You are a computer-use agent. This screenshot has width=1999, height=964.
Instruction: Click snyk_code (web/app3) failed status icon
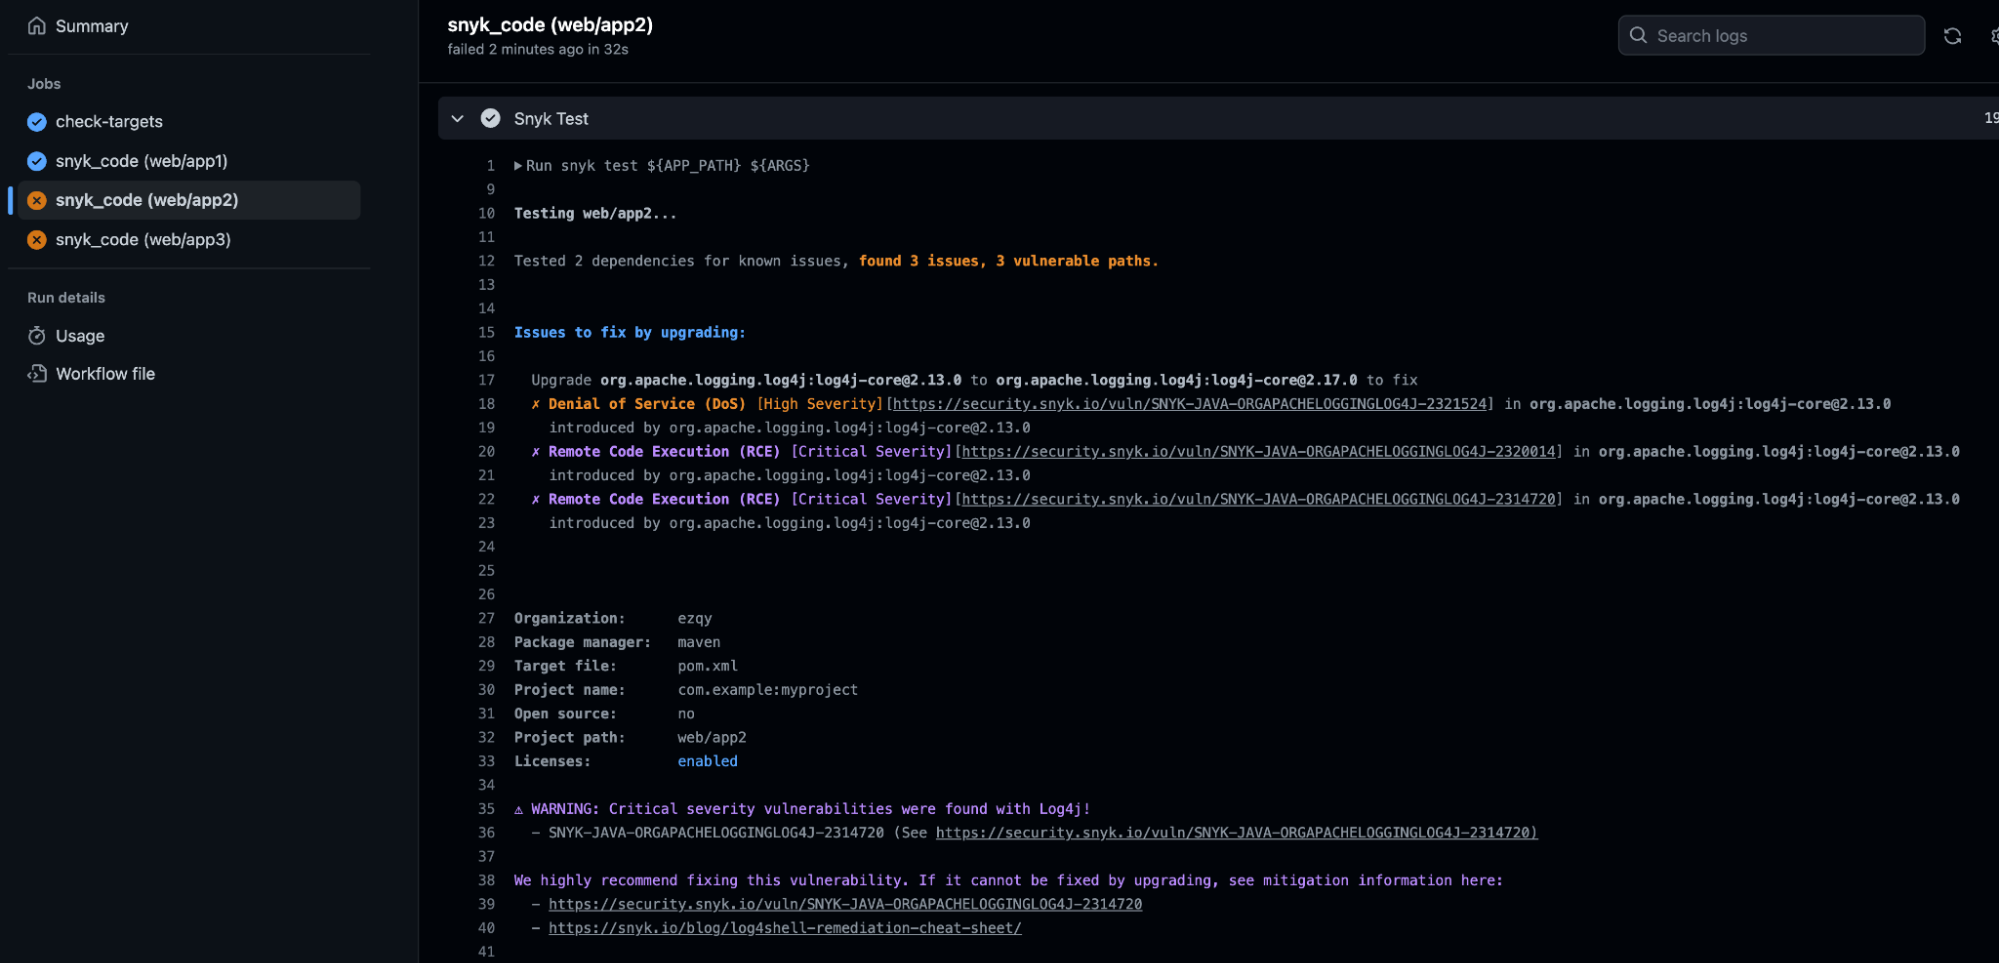(x=37, y=240)
